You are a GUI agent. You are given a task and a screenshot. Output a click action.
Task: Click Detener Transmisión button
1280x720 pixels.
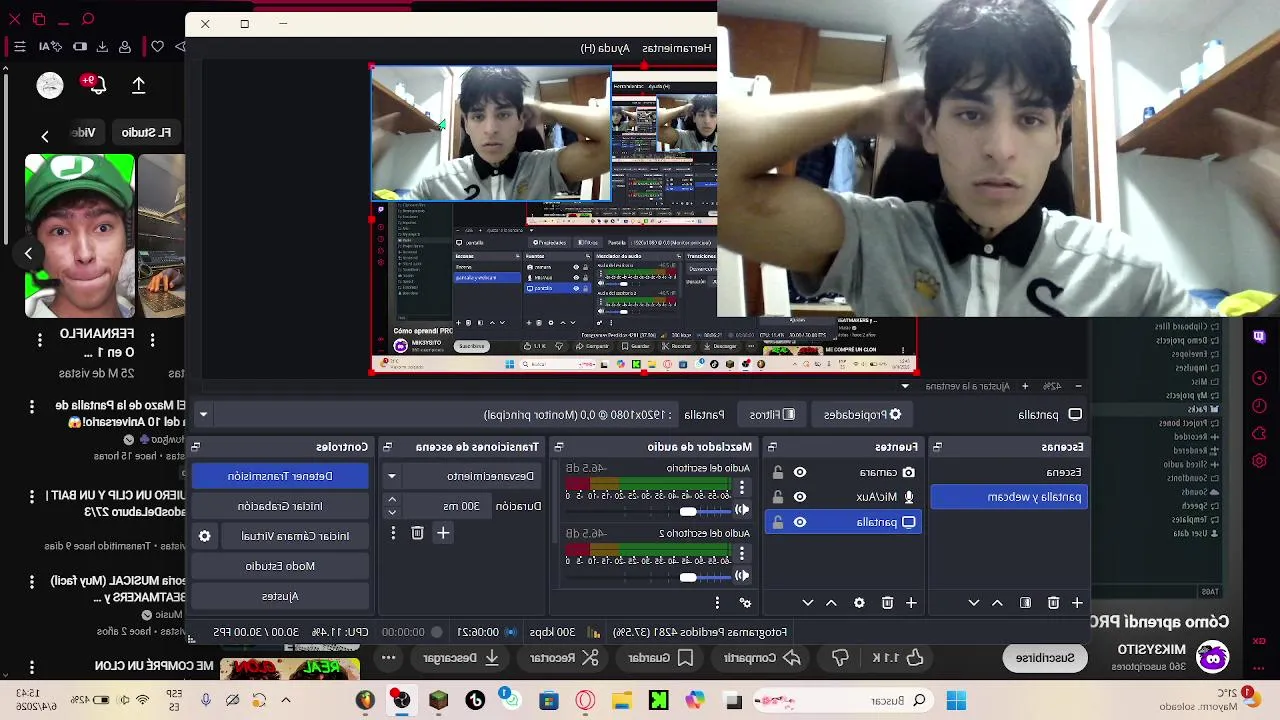tap(280, 476)
